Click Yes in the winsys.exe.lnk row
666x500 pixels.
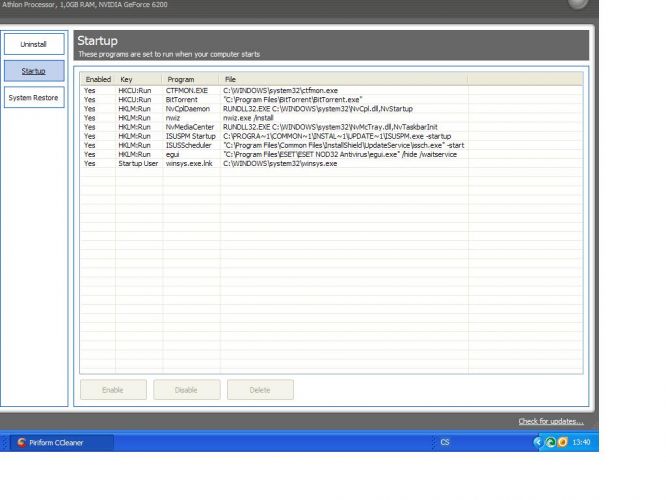click(x=90, y=164)
